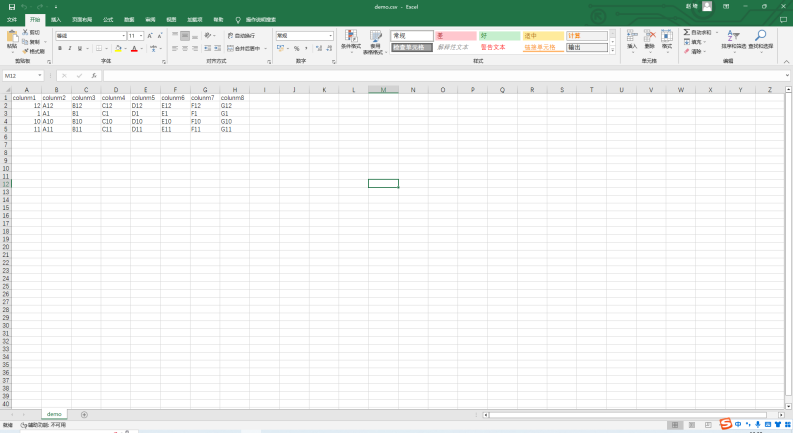Expand the underline style arrow
The image size is (793, 433).
coord(87,49)
